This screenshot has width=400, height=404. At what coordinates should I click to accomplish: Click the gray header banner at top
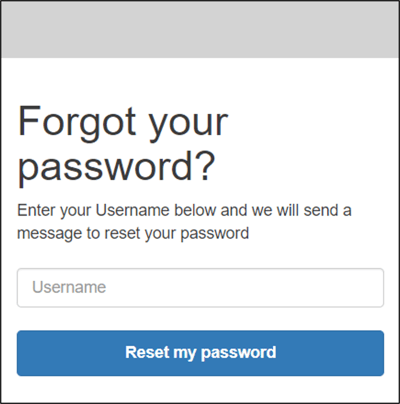click(200, 29)
